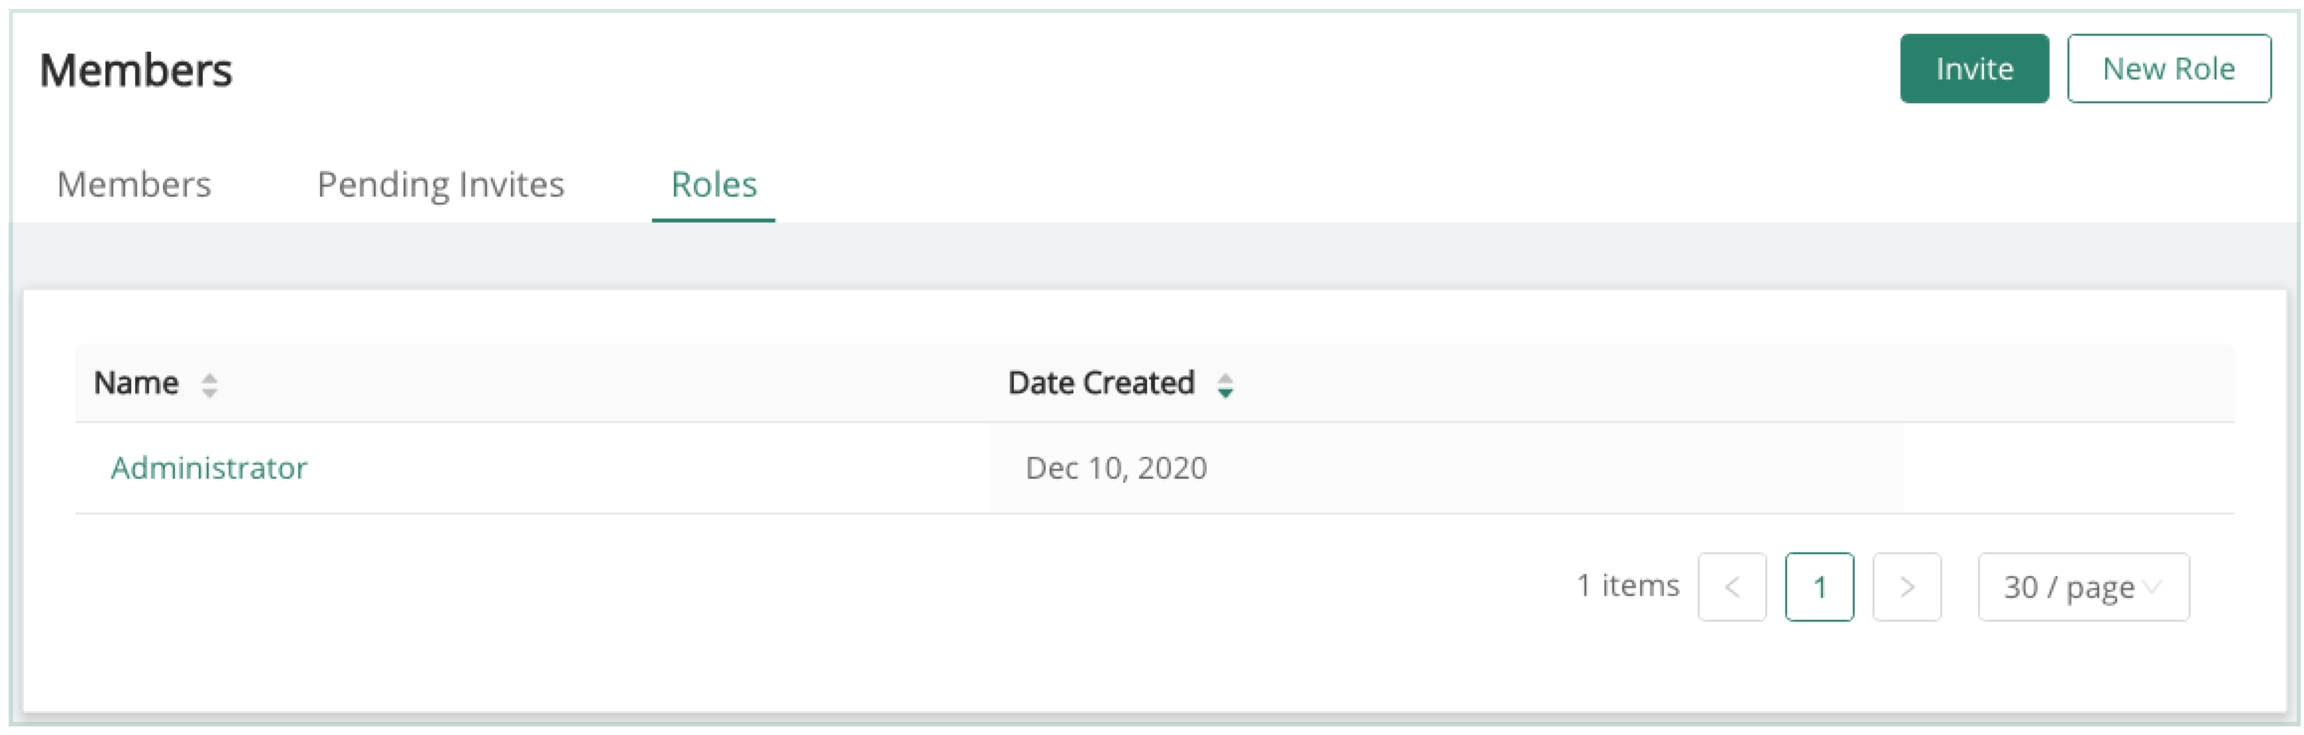
Task: Open the Administrator role link
Action: click(209, 468)
